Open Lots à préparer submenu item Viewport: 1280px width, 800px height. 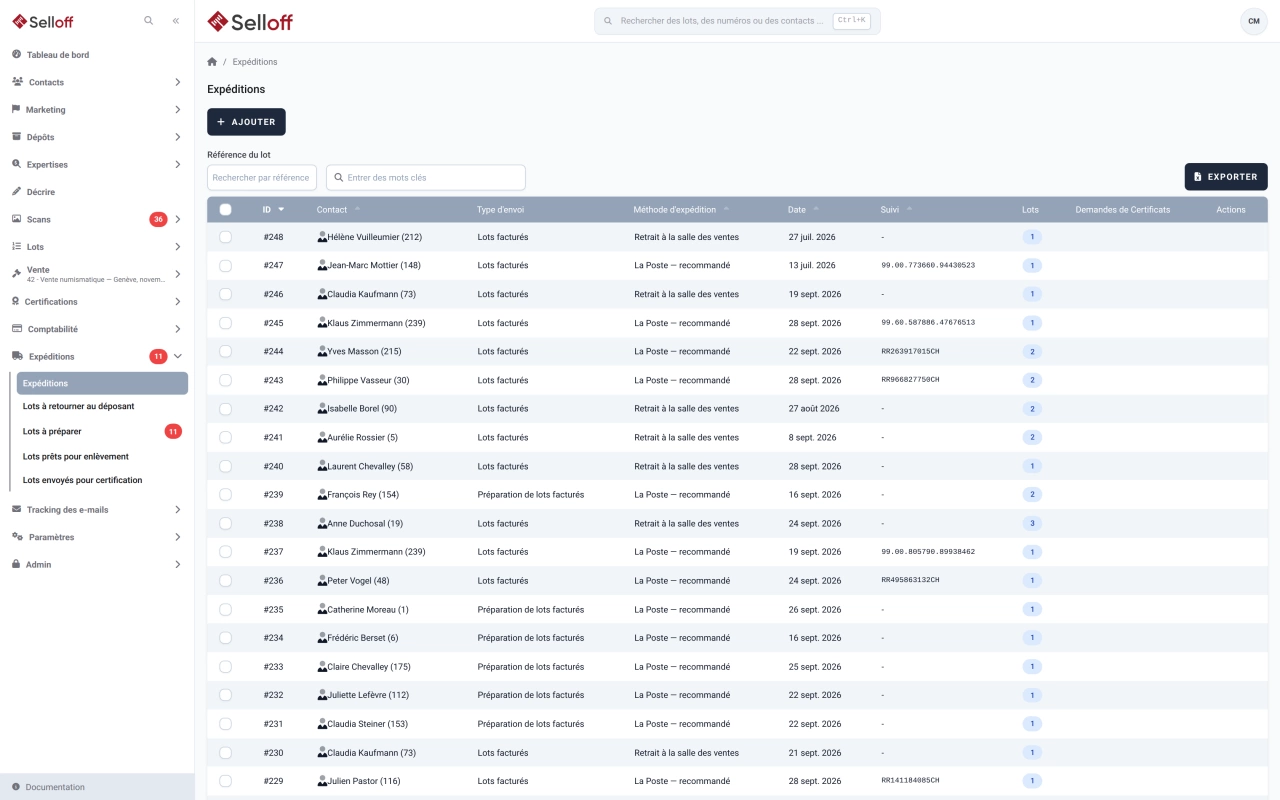point(102,431)
